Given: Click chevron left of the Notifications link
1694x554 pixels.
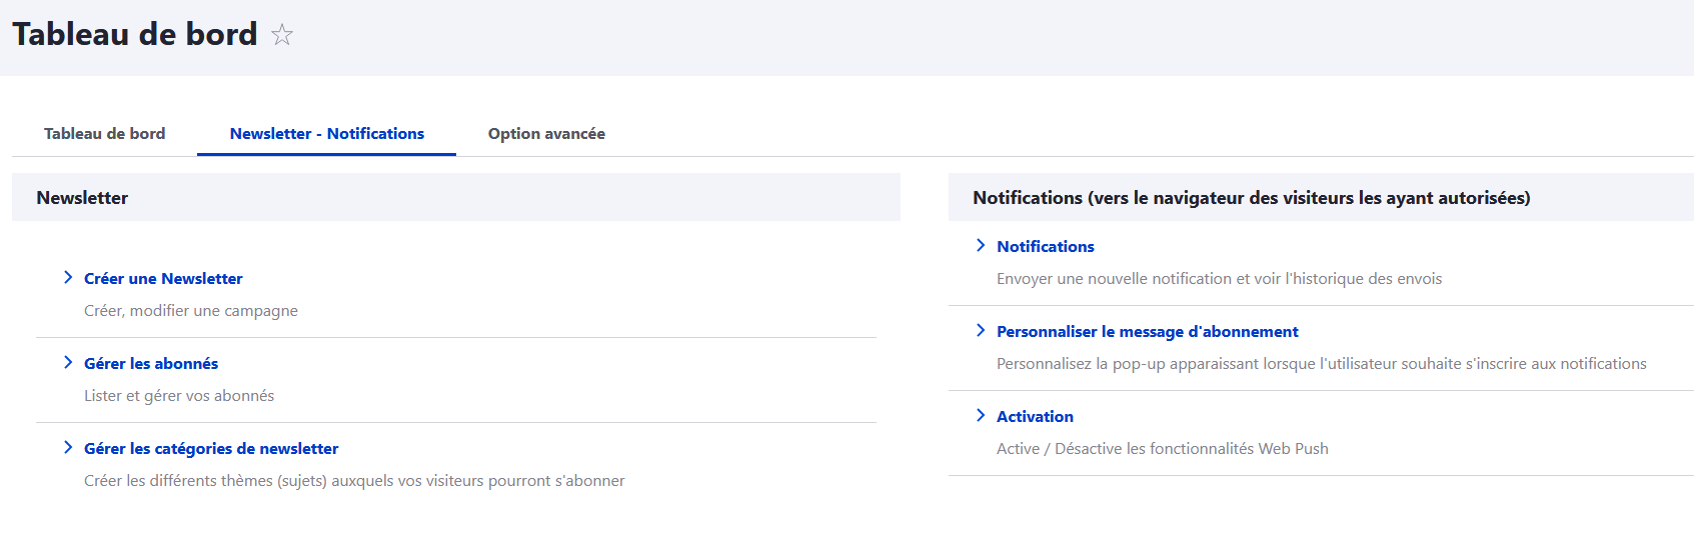Looking at the screenshot, I should tap(981, 246).
